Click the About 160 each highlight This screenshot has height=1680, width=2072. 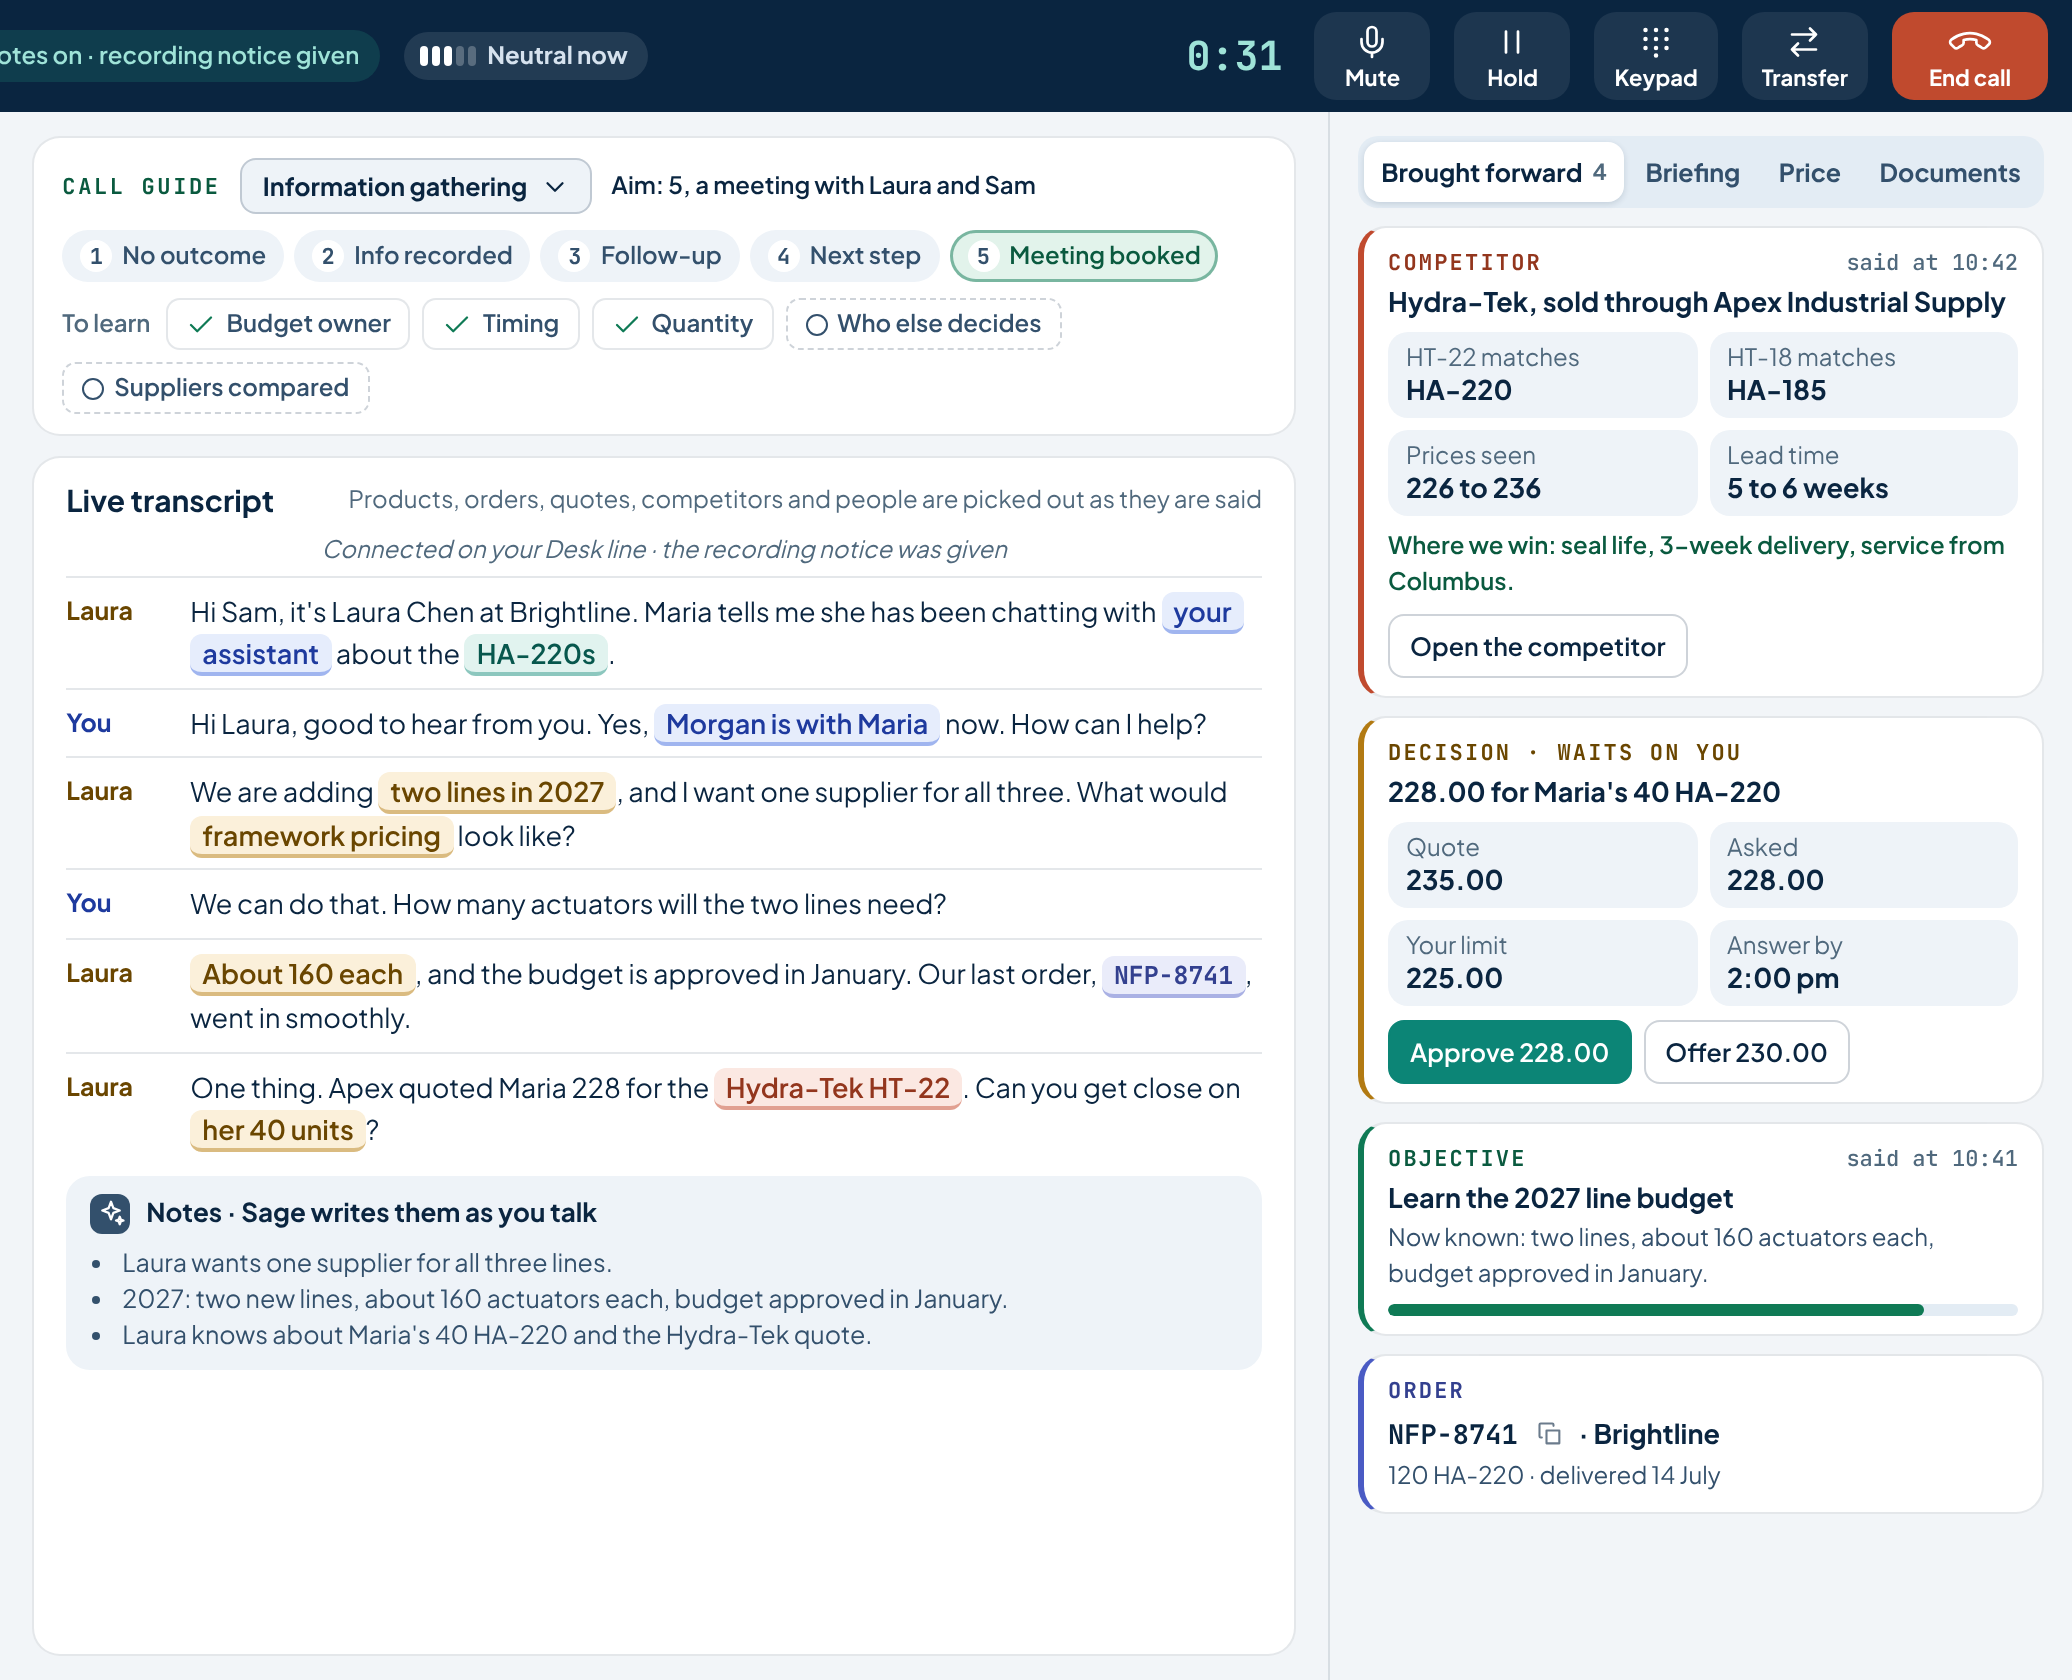(x=302, y=975)
